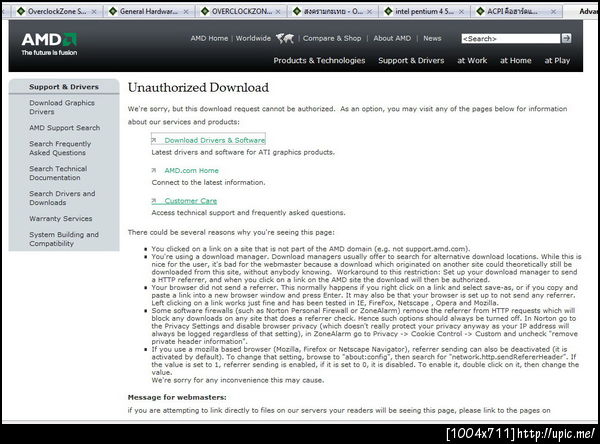Click Support & Drivers sidebar heading
This screenshot has width=600, height=444.
(64, 87)
